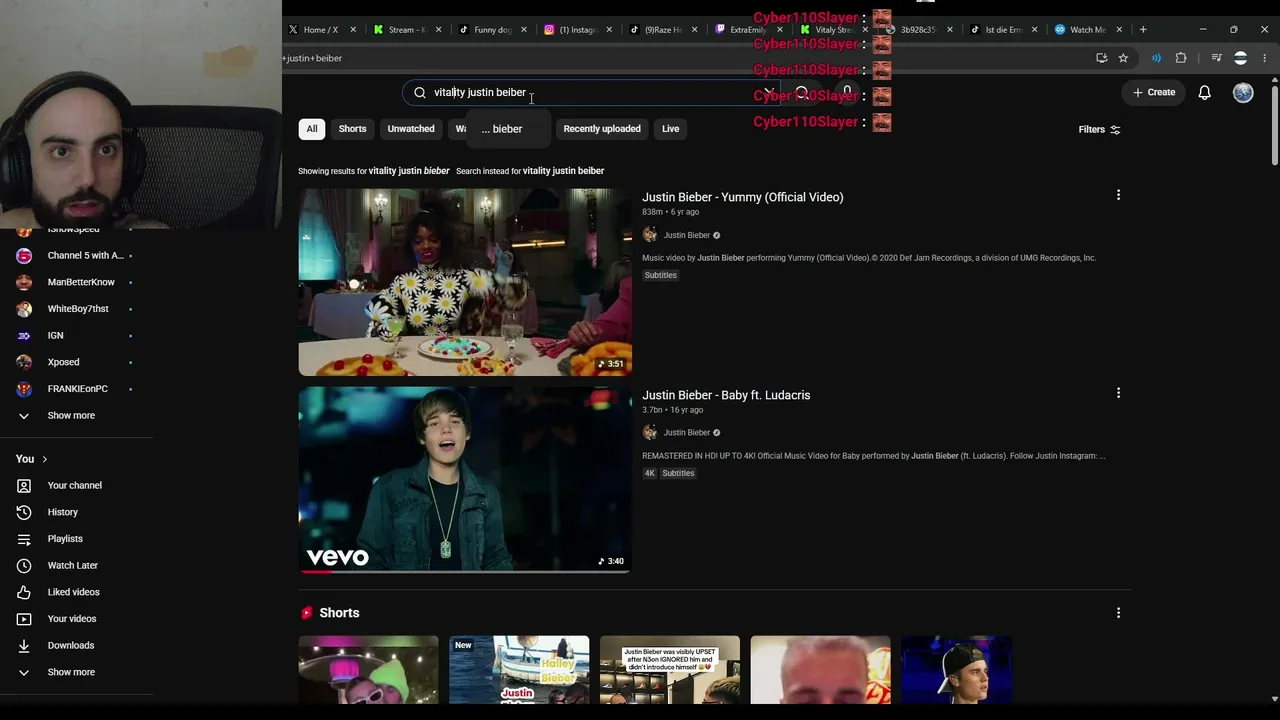The height and width of the screenshot is (720, 1280).
Task: Go to Your channel in sidebar
Action: 77,485
